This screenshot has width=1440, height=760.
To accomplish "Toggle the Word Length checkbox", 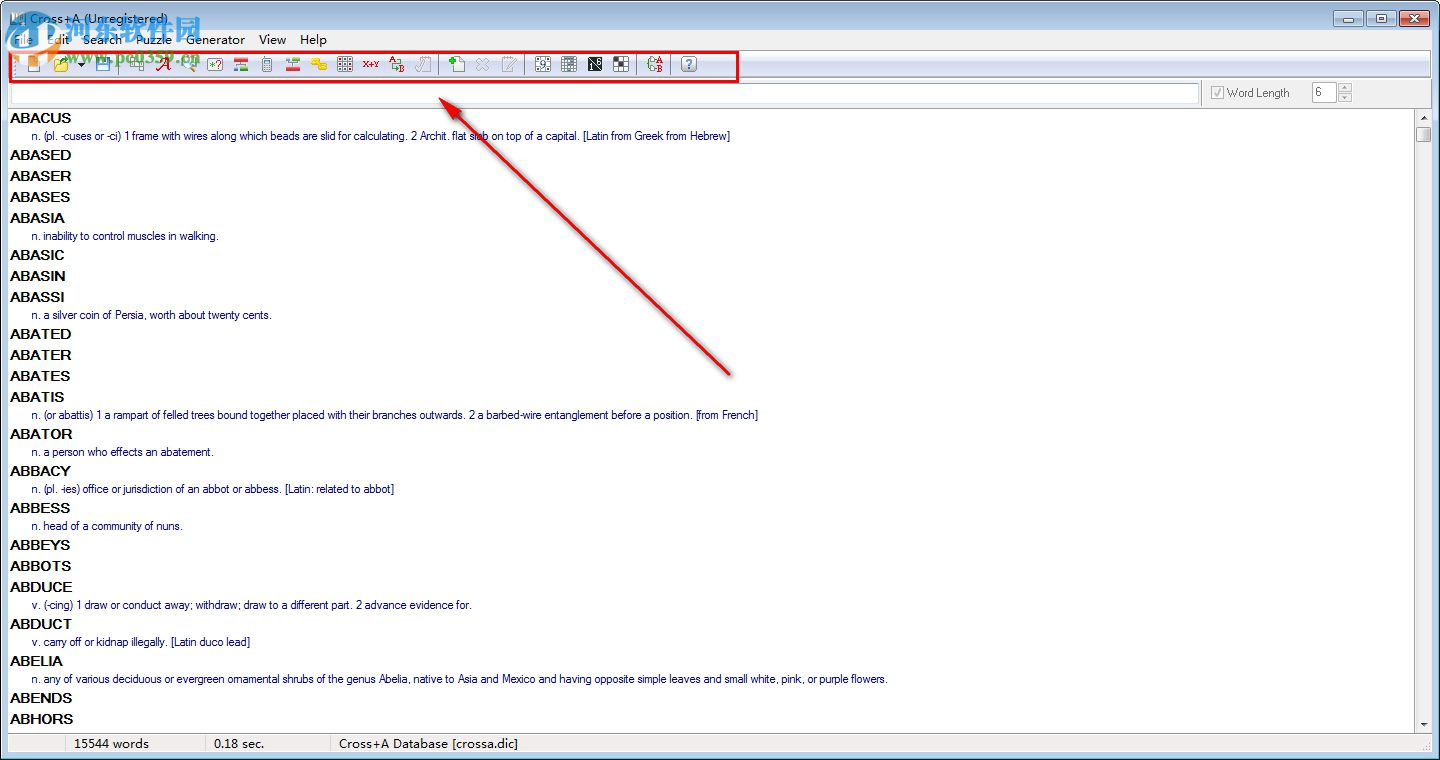I will click(x=1217, y=93).
